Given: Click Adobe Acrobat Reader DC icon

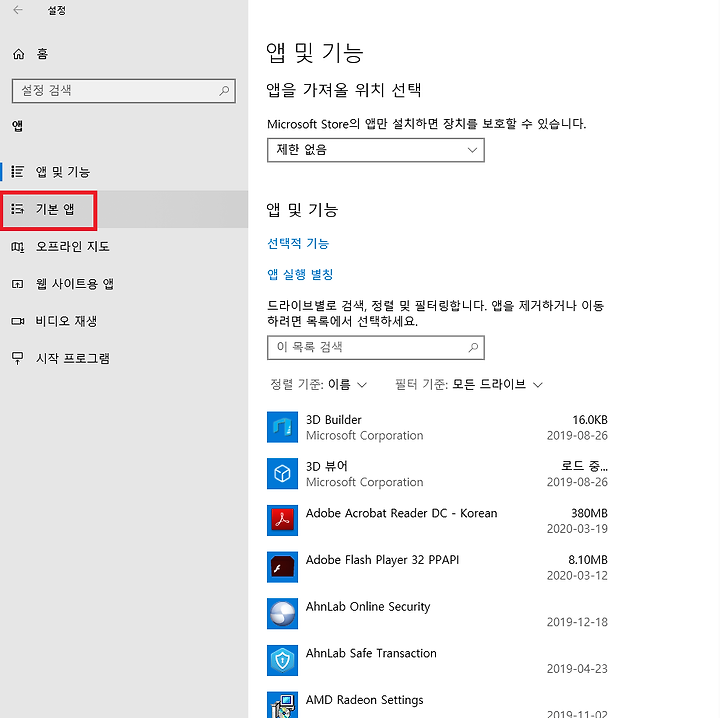Looking at the screenshot, I should point(282,521).
